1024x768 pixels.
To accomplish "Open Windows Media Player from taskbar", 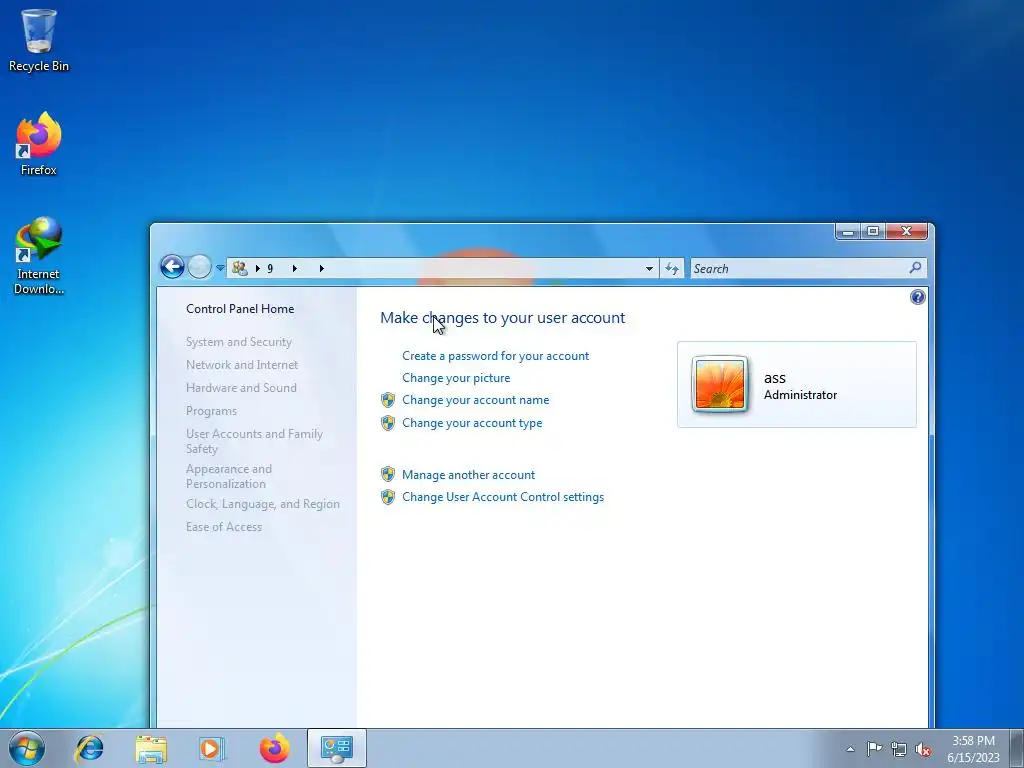I will coord(212,748).
